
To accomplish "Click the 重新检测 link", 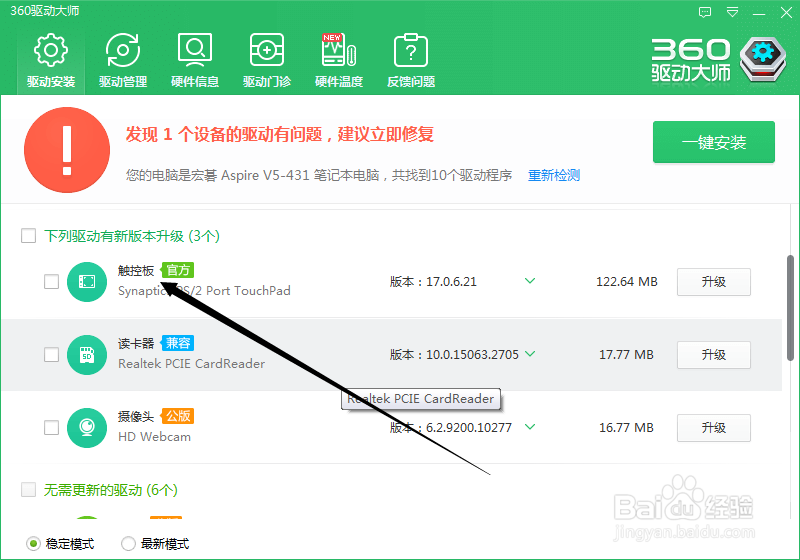I will click(x=554, y=175).
